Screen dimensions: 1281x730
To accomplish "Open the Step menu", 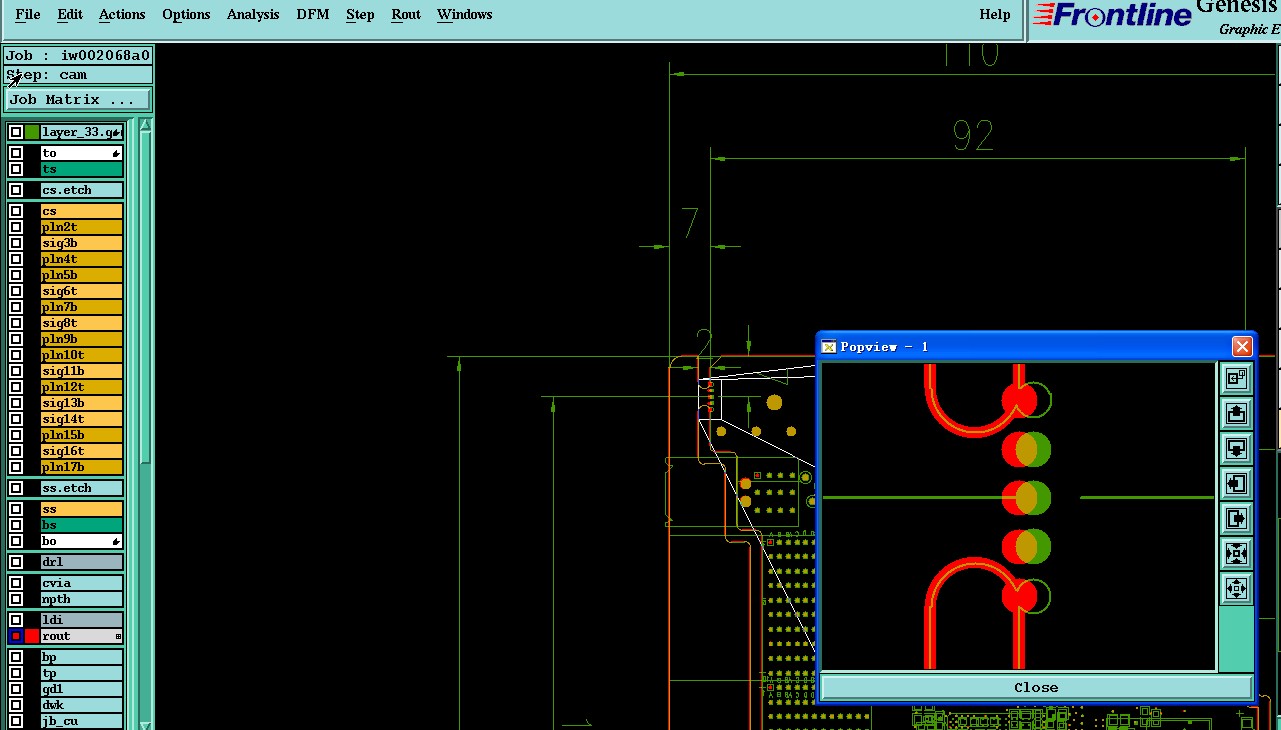I will [360, 14].
